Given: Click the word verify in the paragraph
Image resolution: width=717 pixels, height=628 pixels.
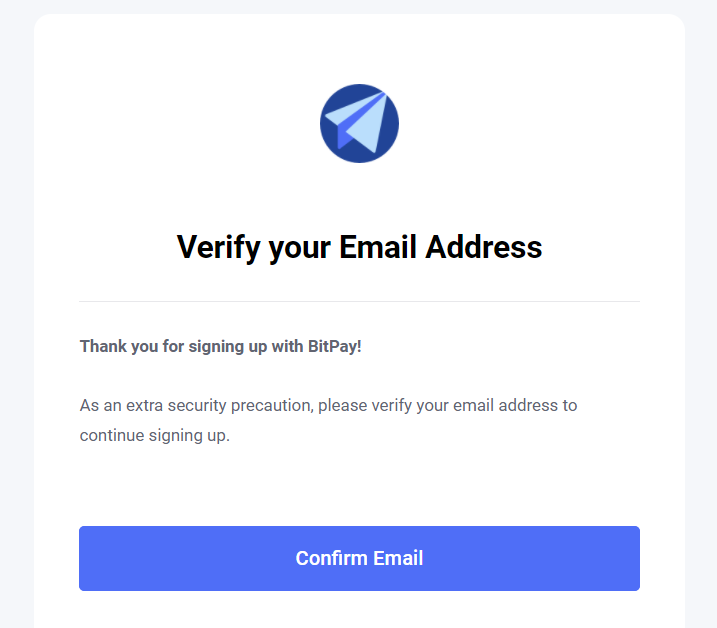Looking at the screenshot, I should pyautogui.click(x=391, y=406).
